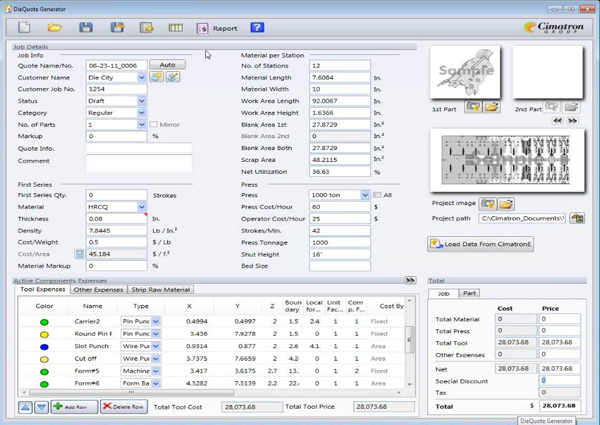Click the Customer Job No. field
600x425 pixels.
[x=116, y=89]
